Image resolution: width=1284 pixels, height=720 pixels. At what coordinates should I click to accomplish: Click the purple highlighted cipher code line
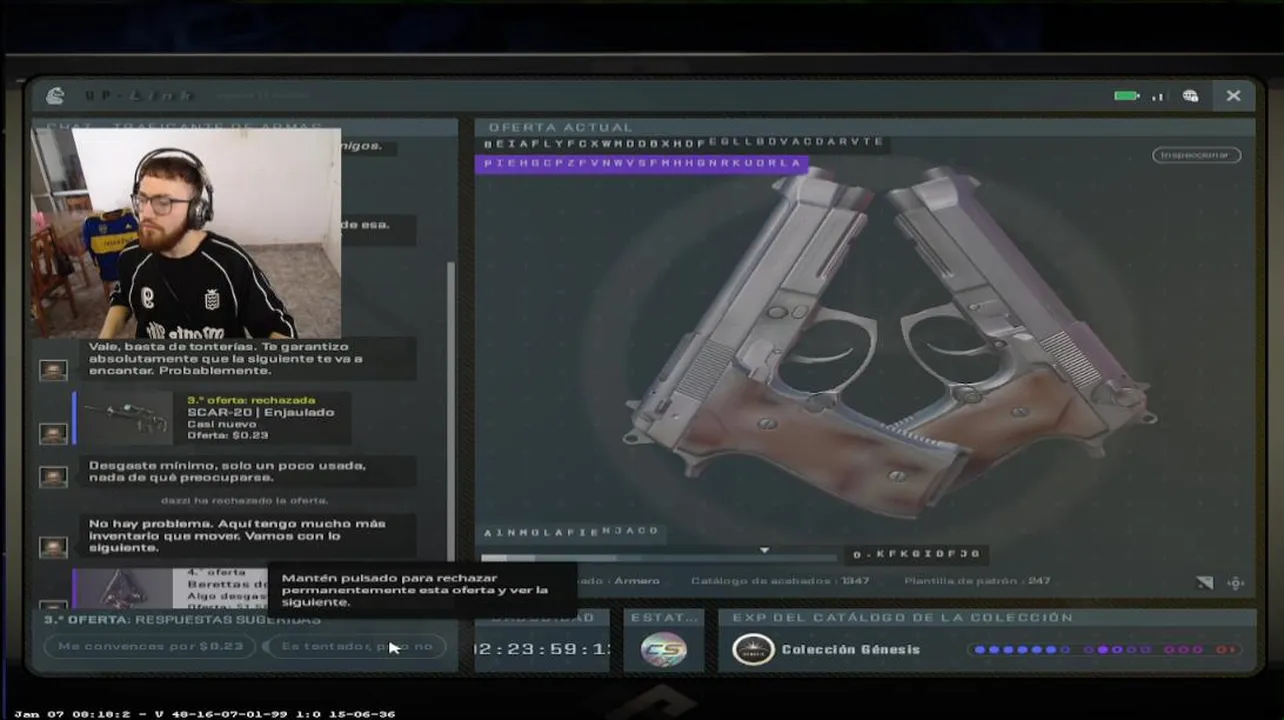642,163
